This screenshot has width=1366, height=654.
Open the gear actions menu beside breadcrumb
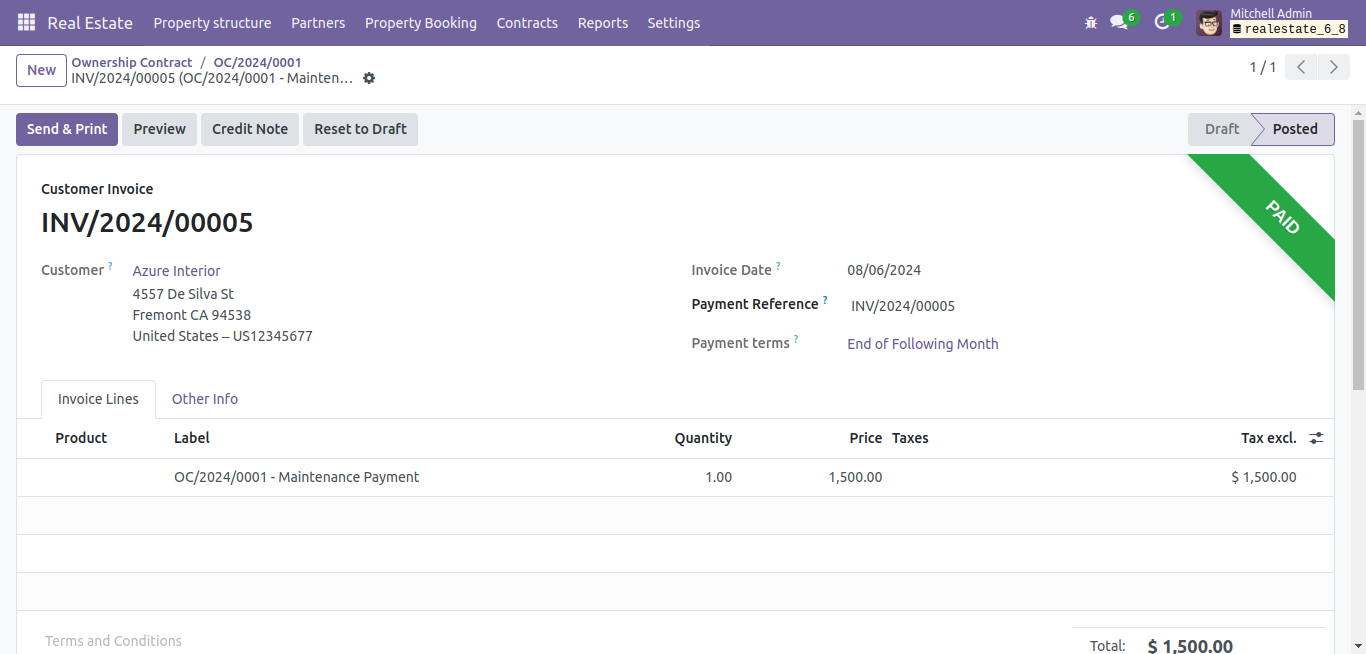(x=369, y=78)
